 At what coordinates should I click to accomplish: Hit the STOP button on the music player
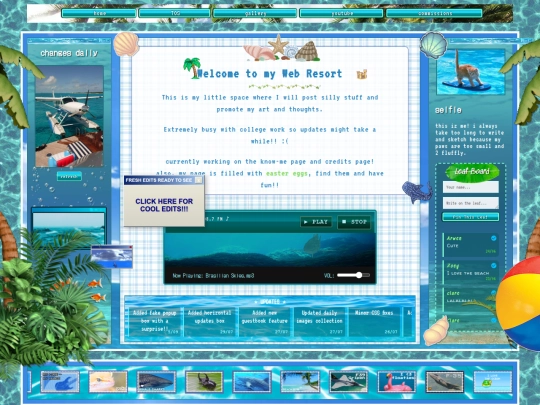pyautogui.click(x=354, y=222)
